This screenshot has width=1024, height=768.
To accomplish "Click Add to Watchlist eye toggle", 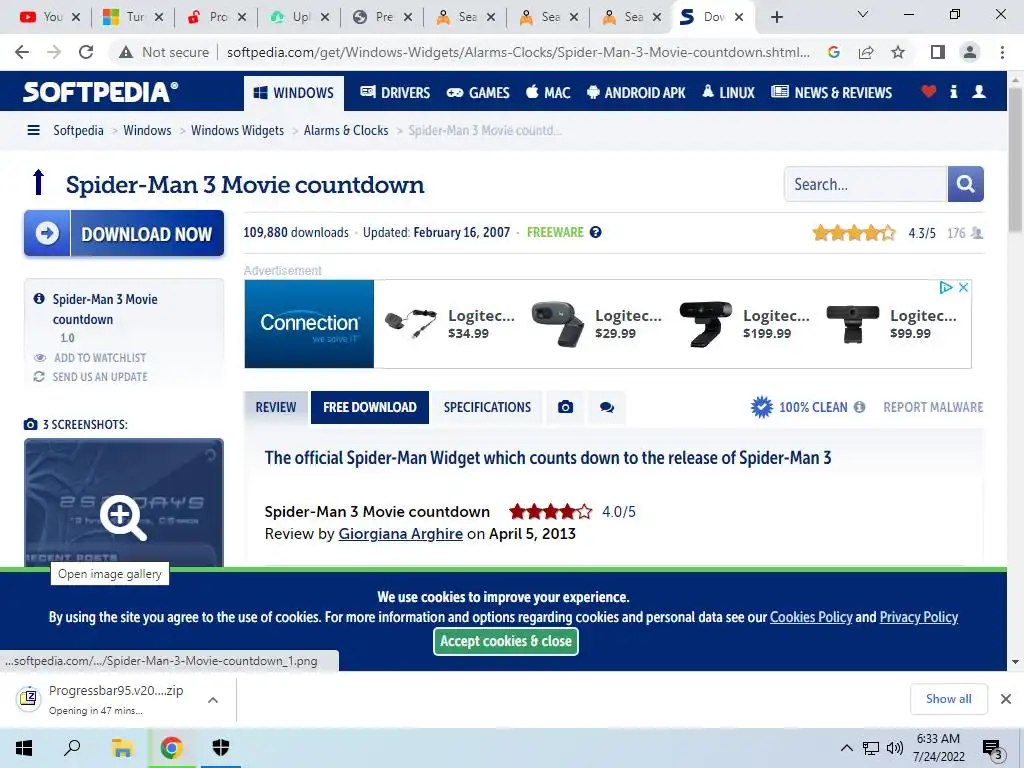I will (40, 358).
